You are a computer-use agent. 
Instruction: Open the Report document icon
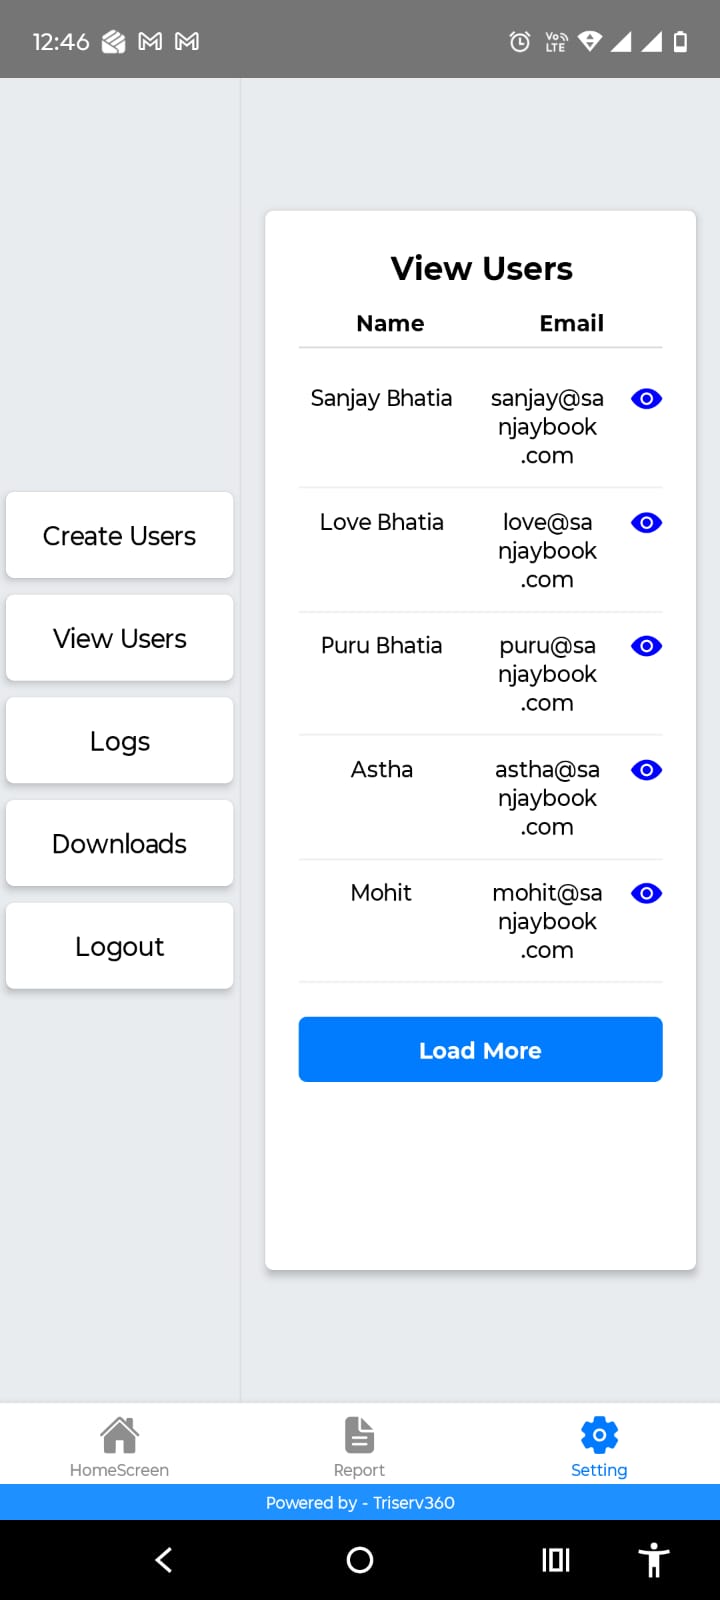tap(359, 1436)
